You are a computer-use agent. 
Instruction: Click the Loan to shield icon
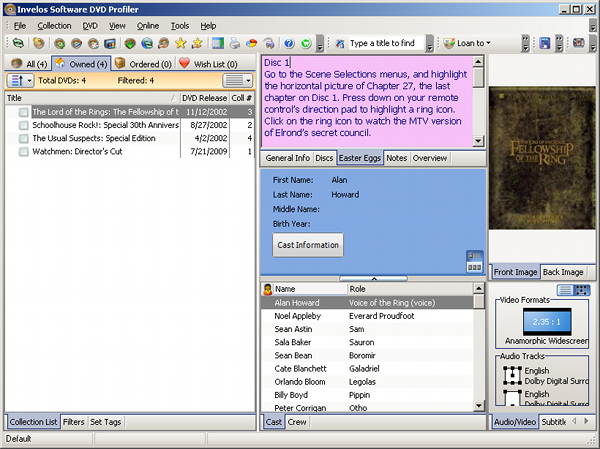(x=449, y=43)
